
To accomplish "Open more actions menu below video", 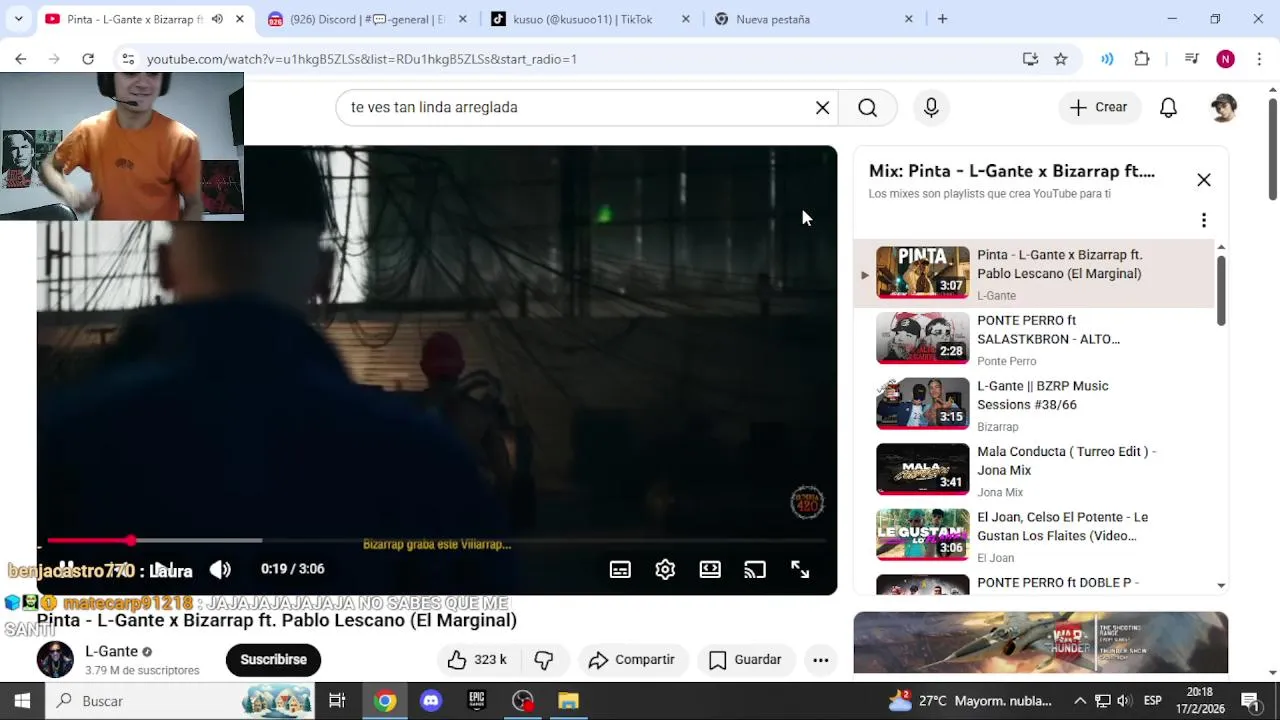I will (821, 660).
